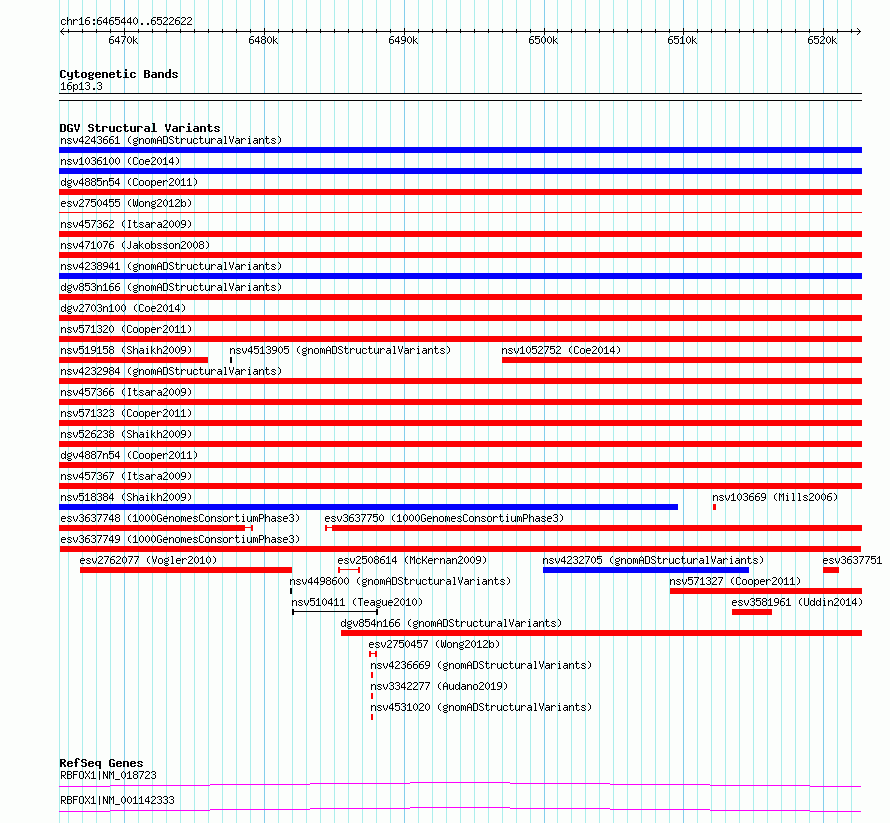Select the red esv2762077 variant bar

tap(186, 570)
